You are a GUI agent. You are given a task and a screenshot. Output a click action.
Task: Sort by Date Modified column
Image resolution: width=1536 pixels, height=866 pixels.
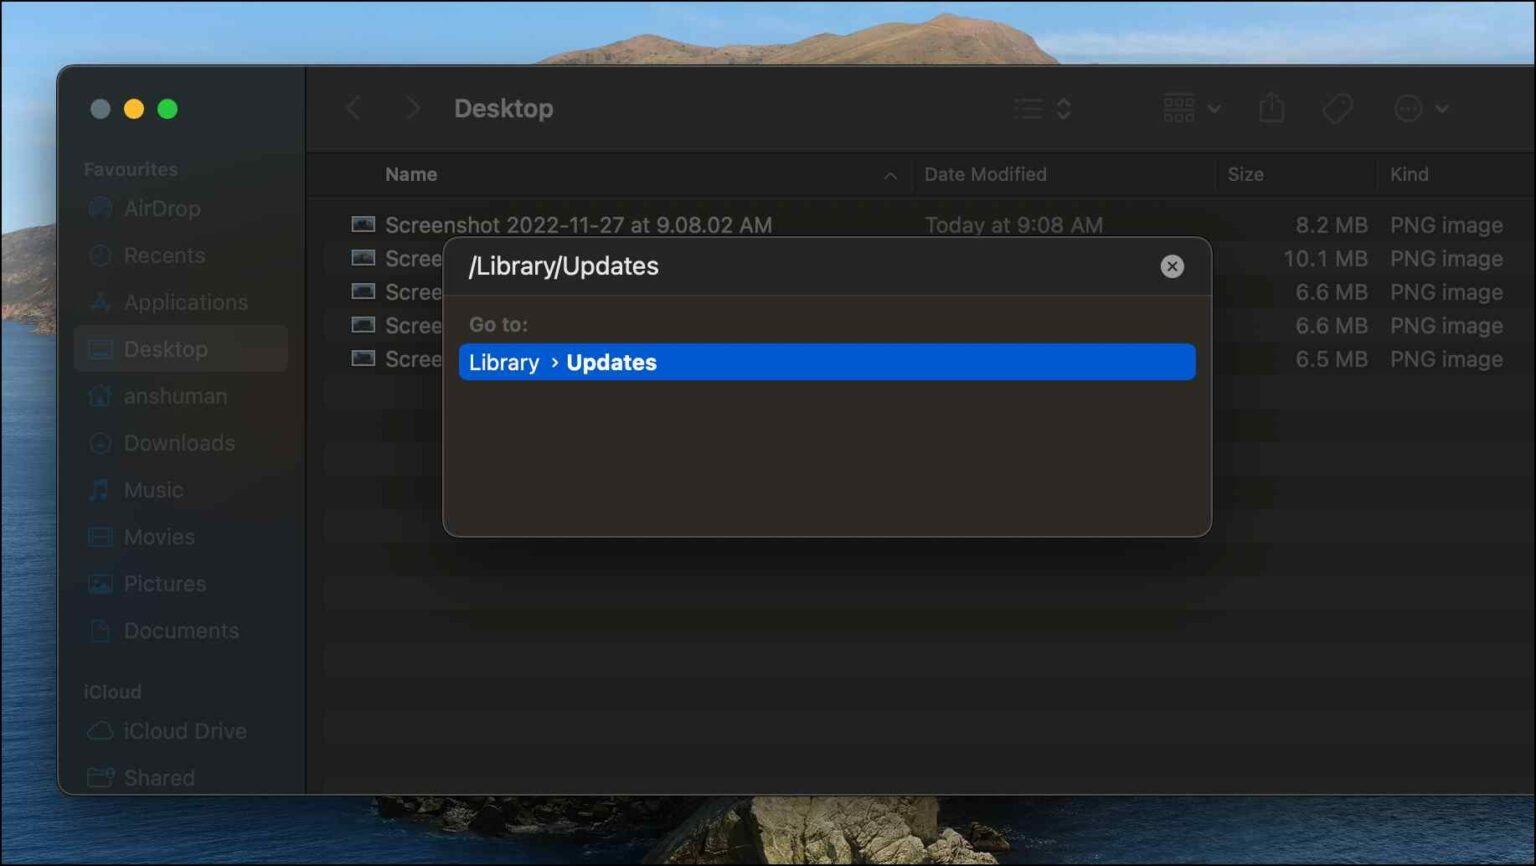985,174
